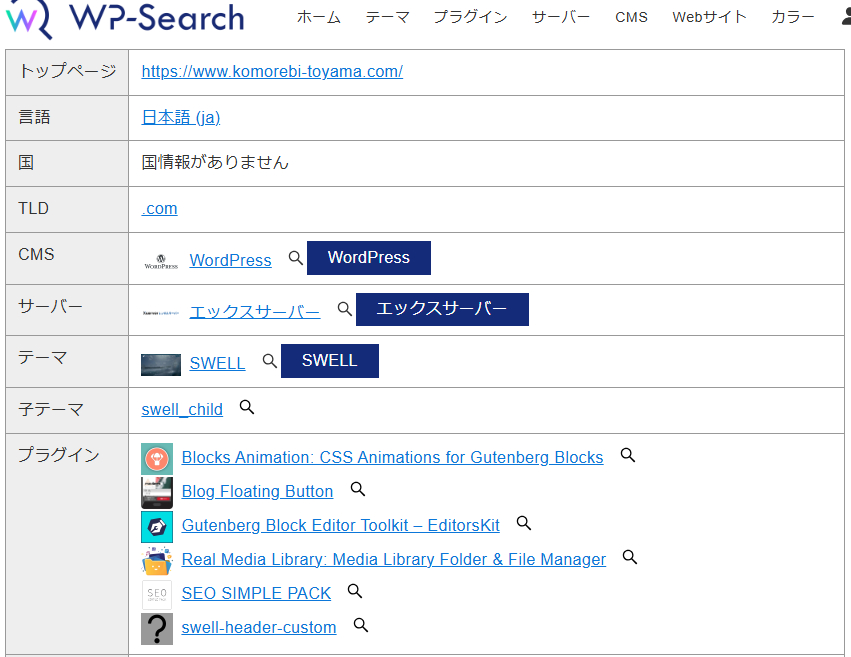Open the SEO SIMPLE PACK link
851x657 pixels.
[256, 594]
